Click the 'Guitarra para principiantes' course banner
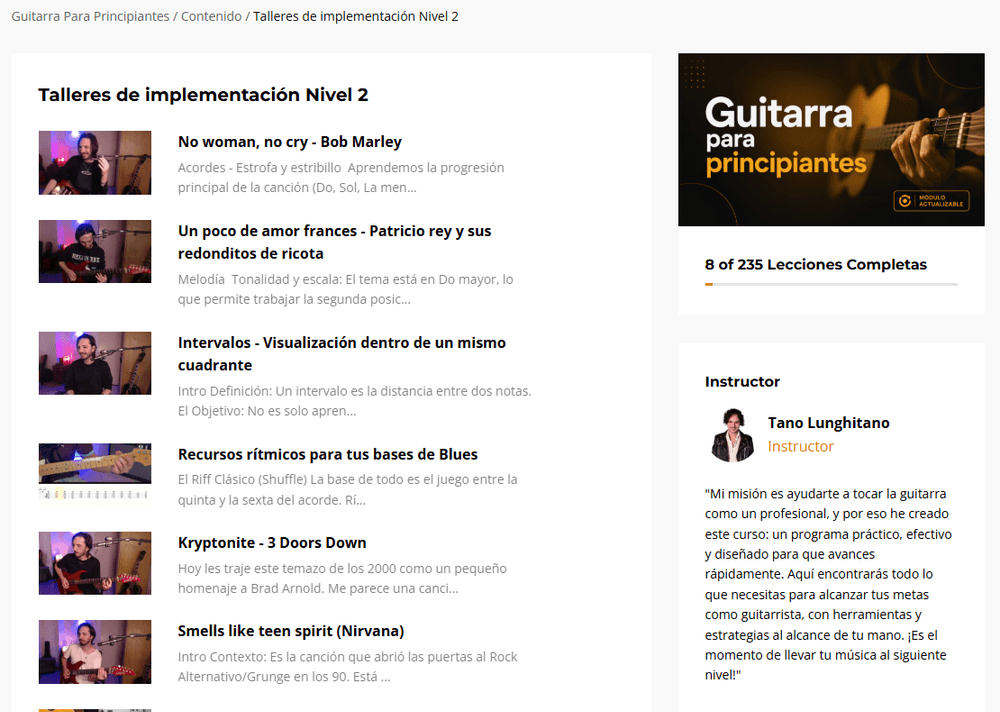This screenshot has width=1000, height=712. (831, 140)
